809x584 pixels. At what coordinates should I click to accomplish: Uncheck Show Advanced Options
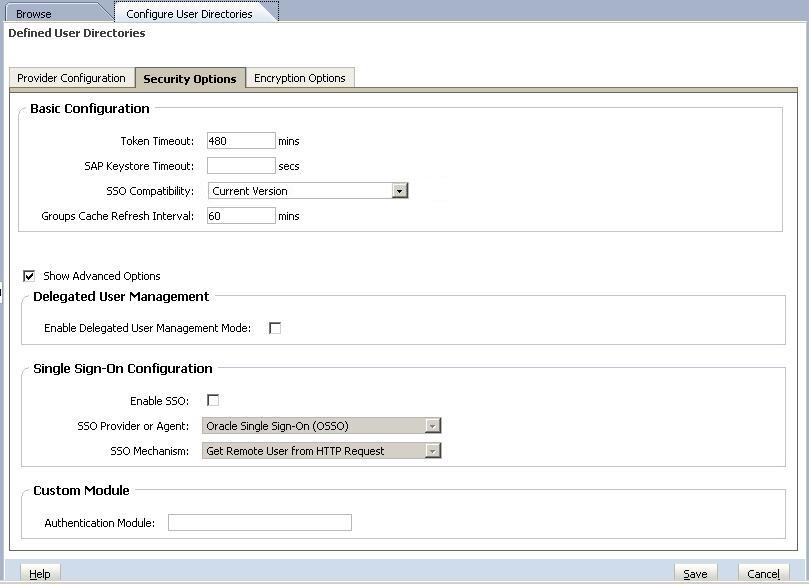pos(29,276)
